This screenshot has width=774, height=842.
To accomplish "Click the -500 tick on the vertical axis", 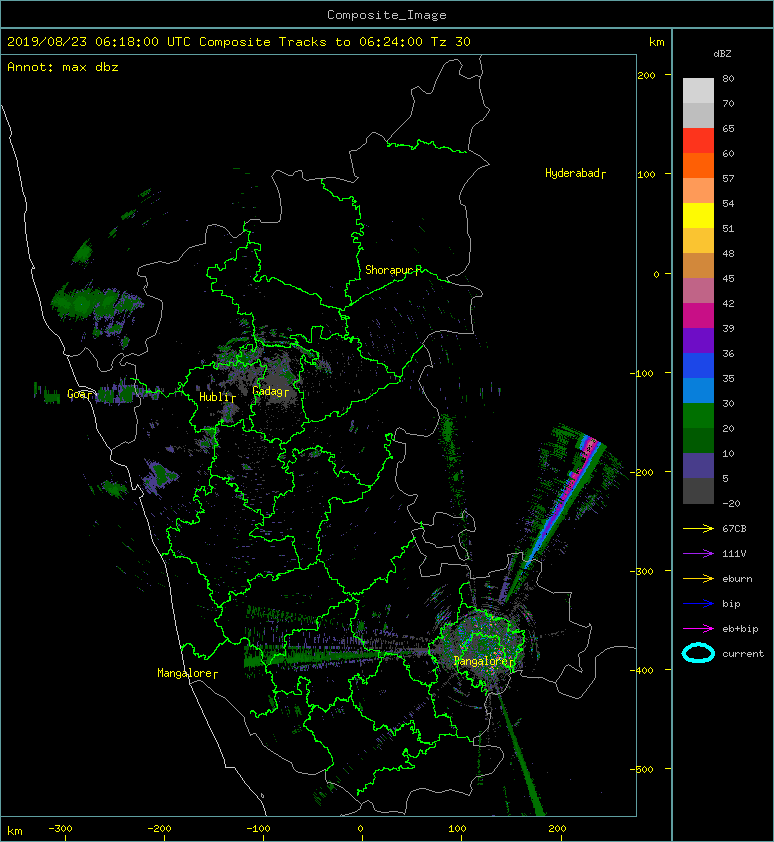I will pos(641,770).
